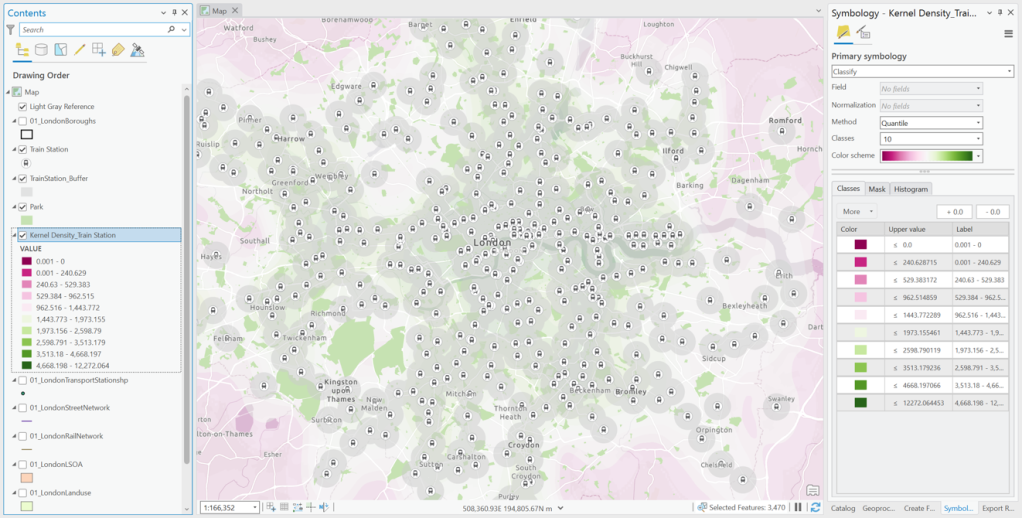This screenshot has height=518, width=1022.
Task: Open the Catalog pane tab
Action: coord(843,508)
